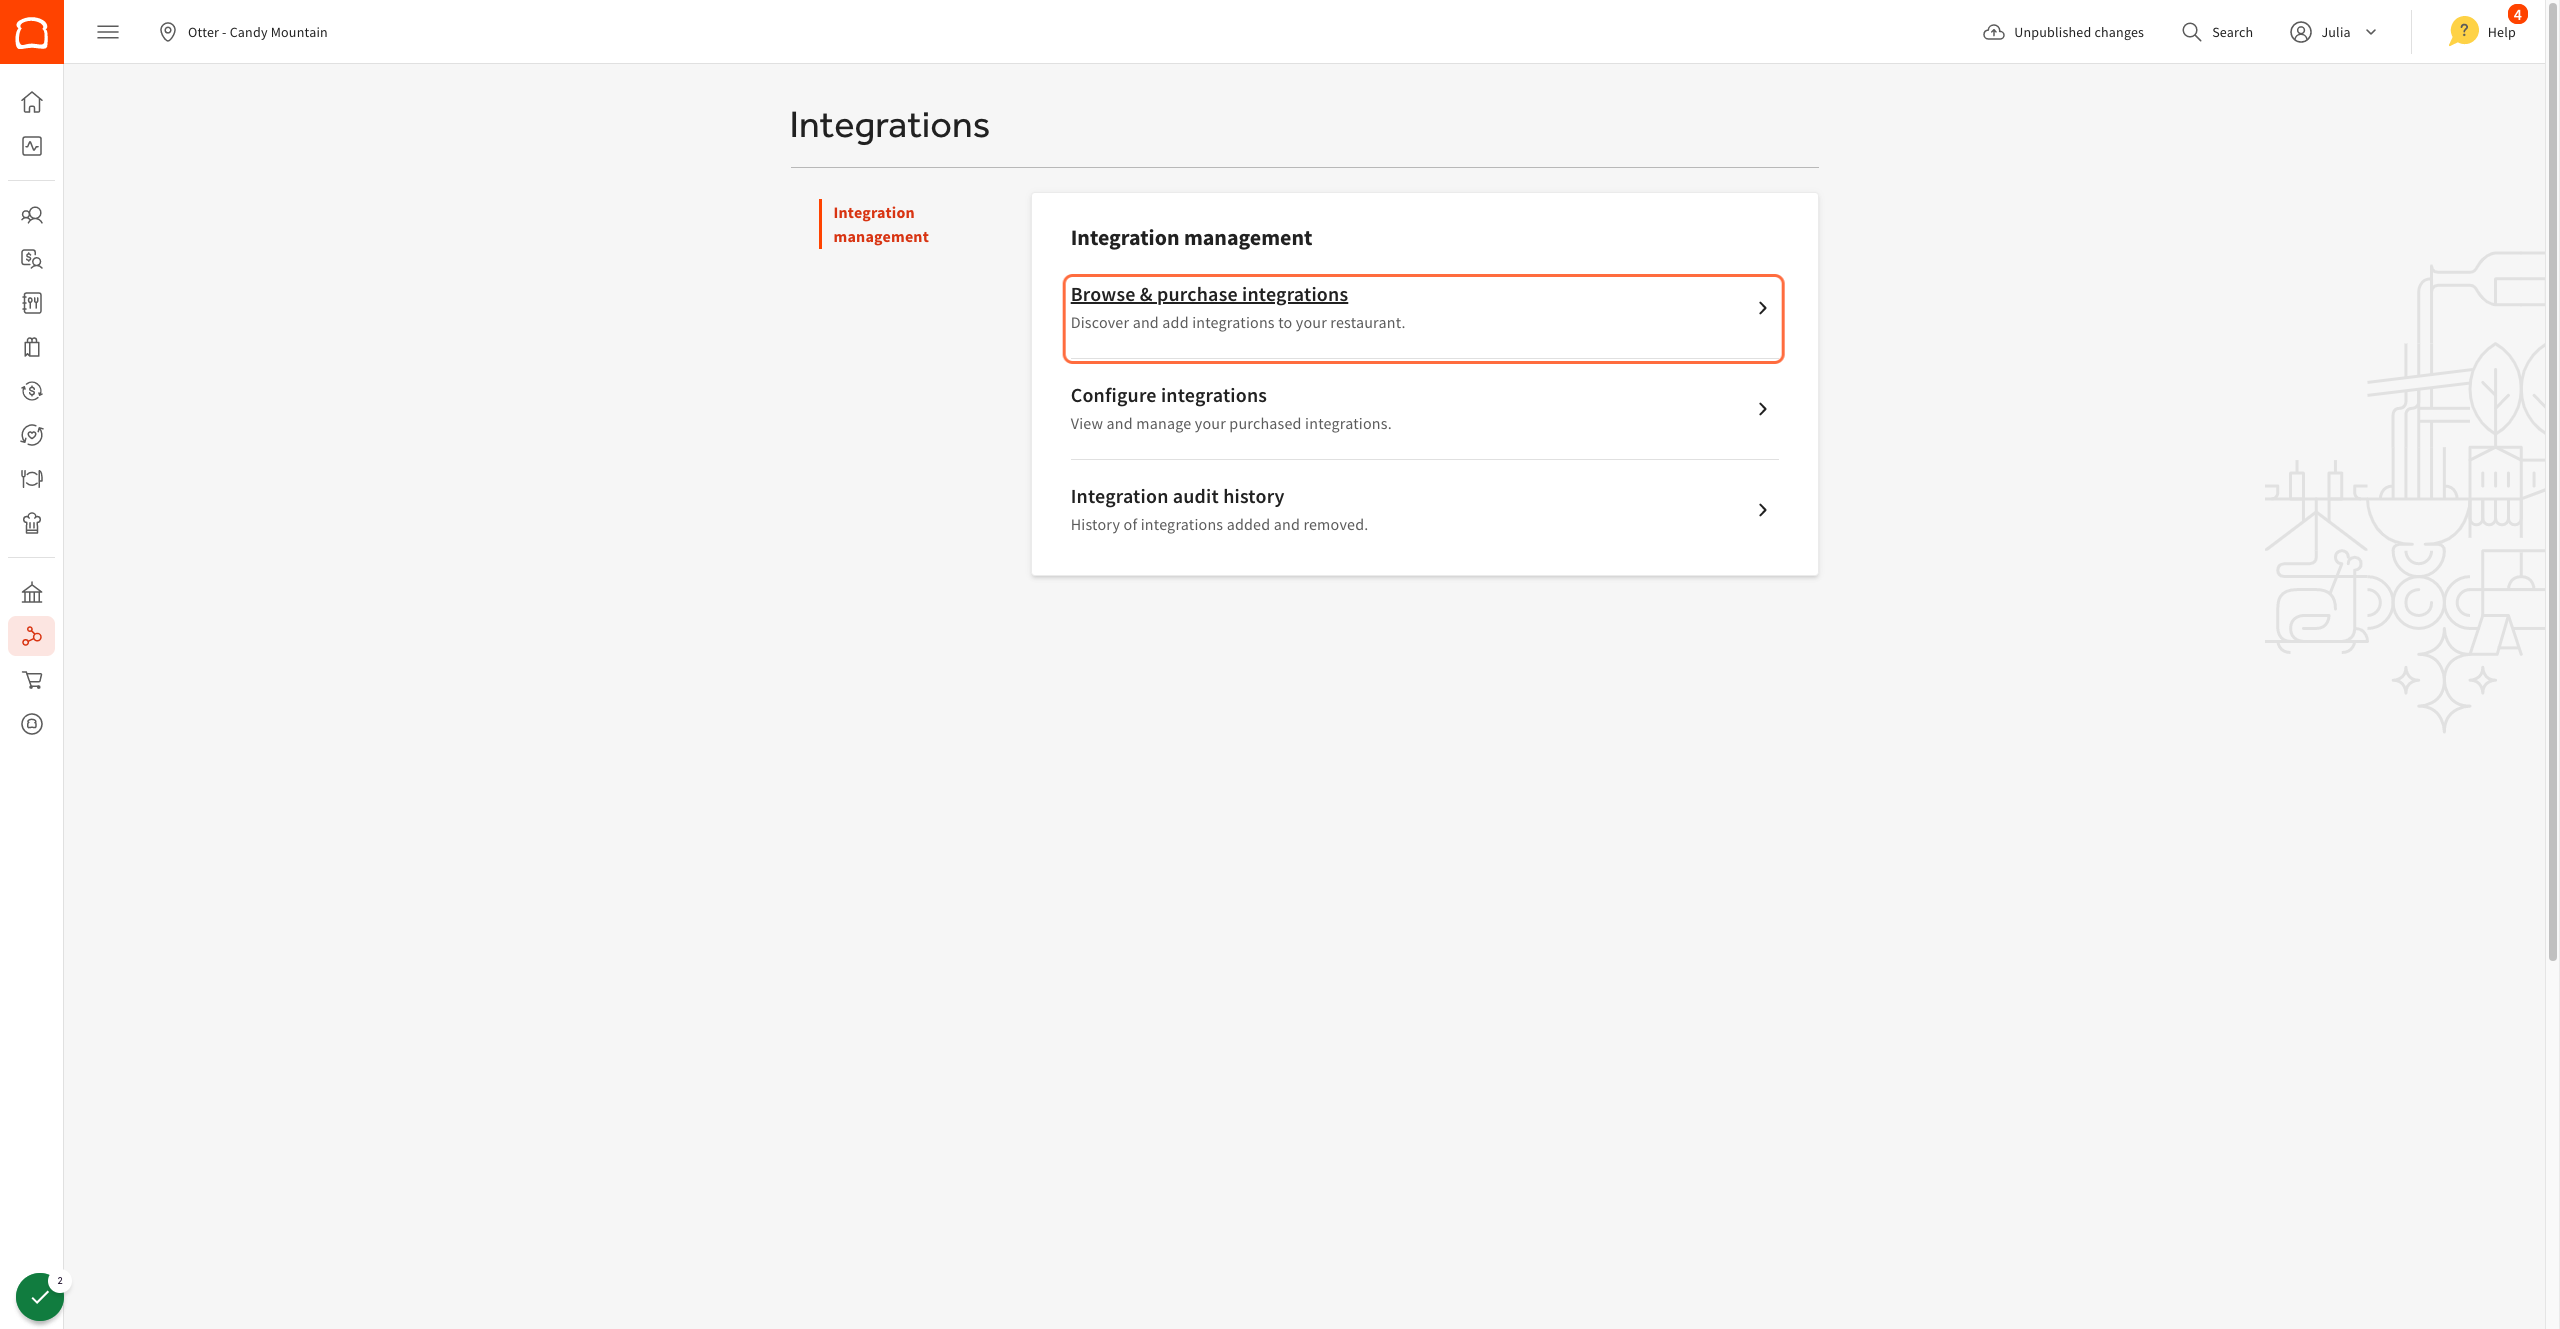Click chevron next to Configure integrations
Viewport: 2560px width, 1329px height.
(1762, 409)
